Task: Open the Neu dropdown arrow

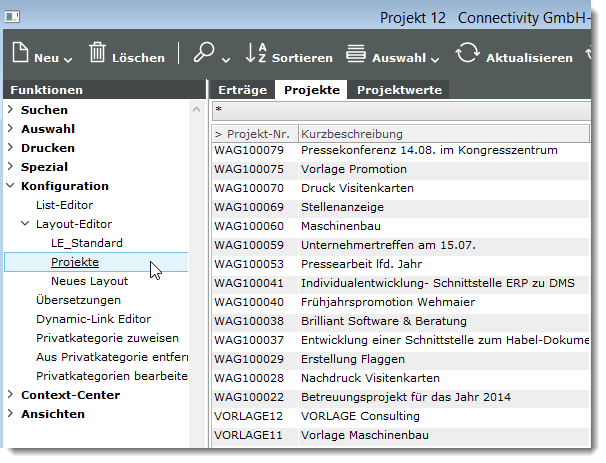Action: pyautogui.click(x=71, y=58)
